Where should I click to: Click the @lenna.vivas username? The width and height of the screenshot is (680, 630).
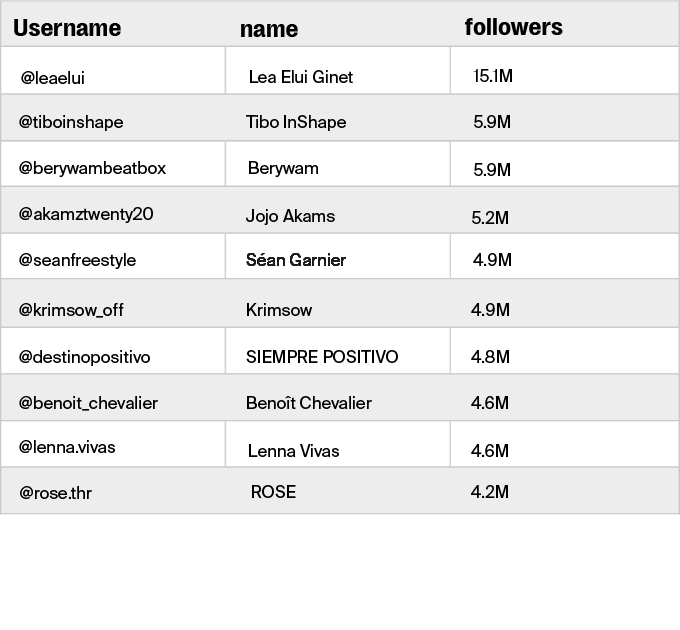[67, 447]
